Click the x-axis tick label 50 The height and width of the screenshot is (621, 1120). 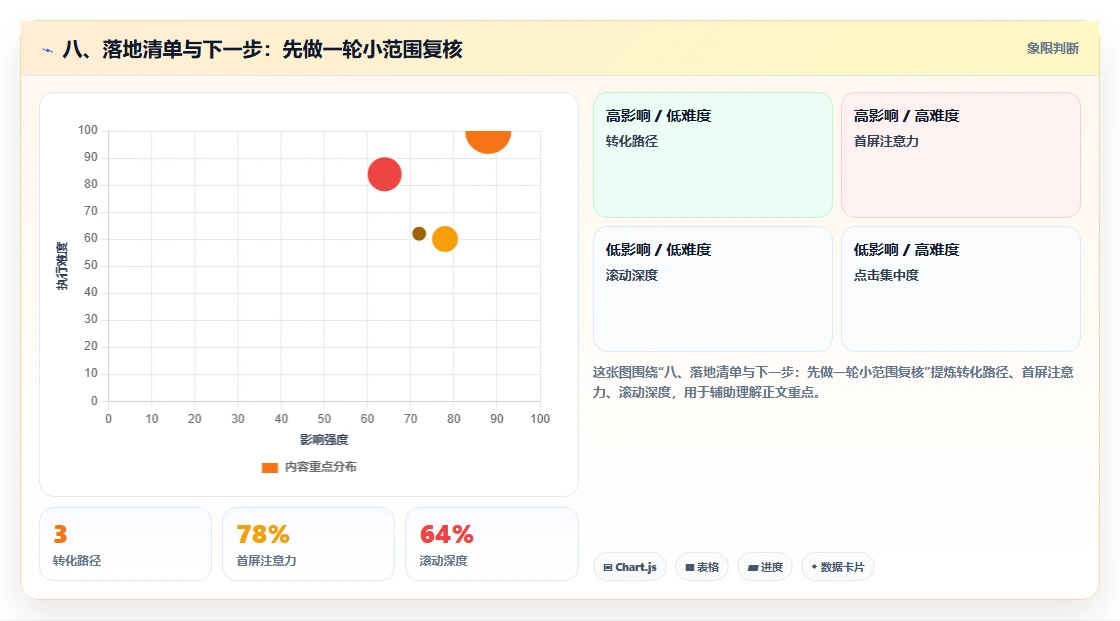pos(324,419)
